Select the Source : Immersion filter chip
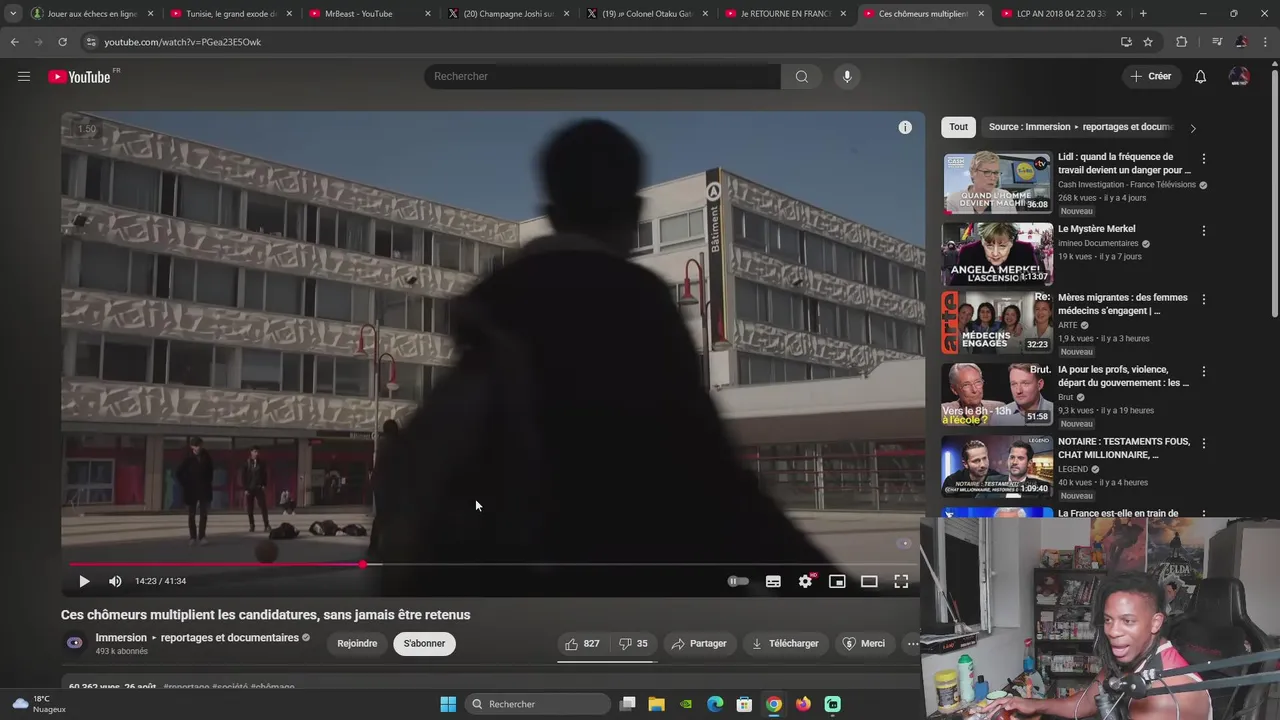1280x720 pixels. tap(1080, 127)
